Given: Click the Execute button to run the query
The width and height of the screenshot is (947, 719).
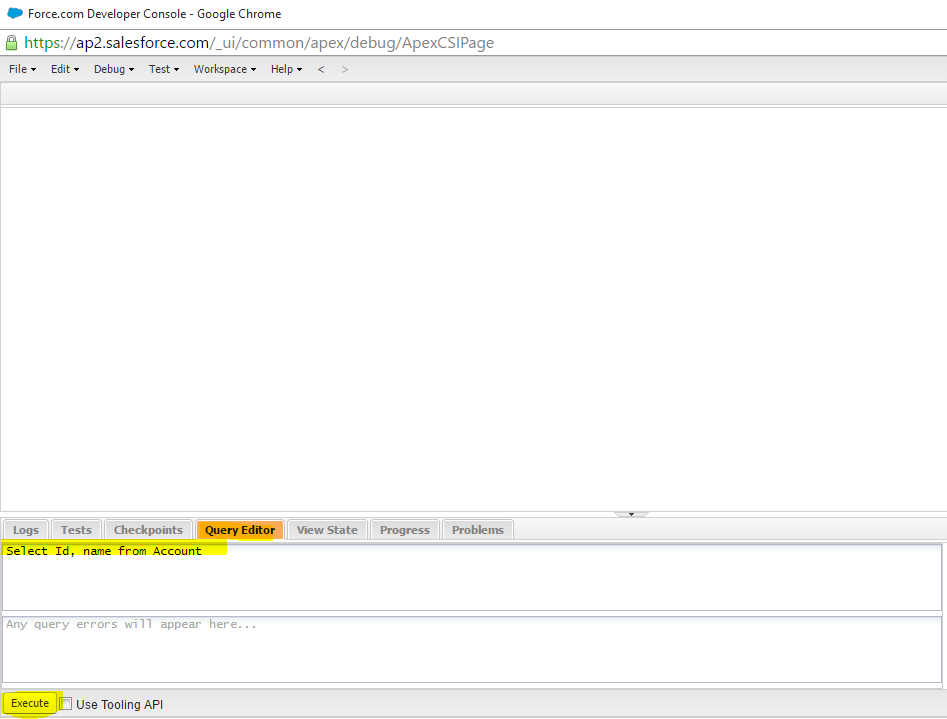Looking at the screenshot, I should coord(29,703).
